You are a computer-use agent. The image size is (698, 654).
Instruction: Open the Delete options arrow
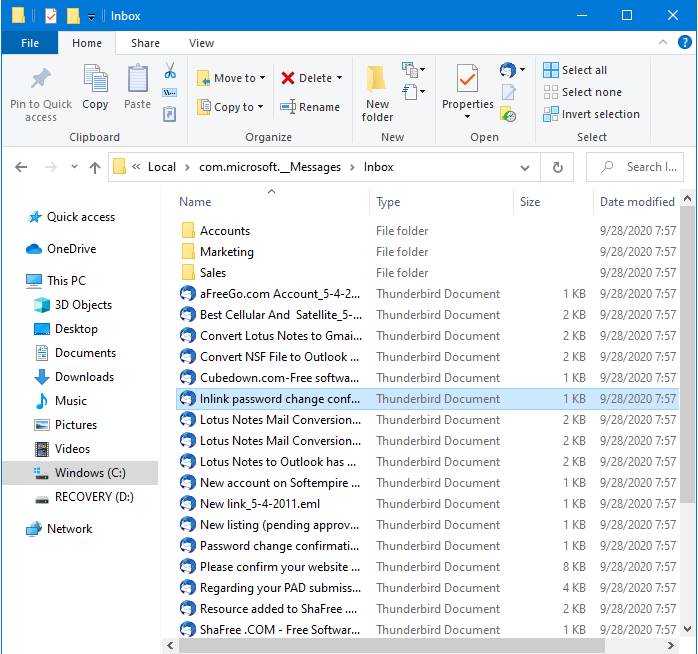coord(340,78)
